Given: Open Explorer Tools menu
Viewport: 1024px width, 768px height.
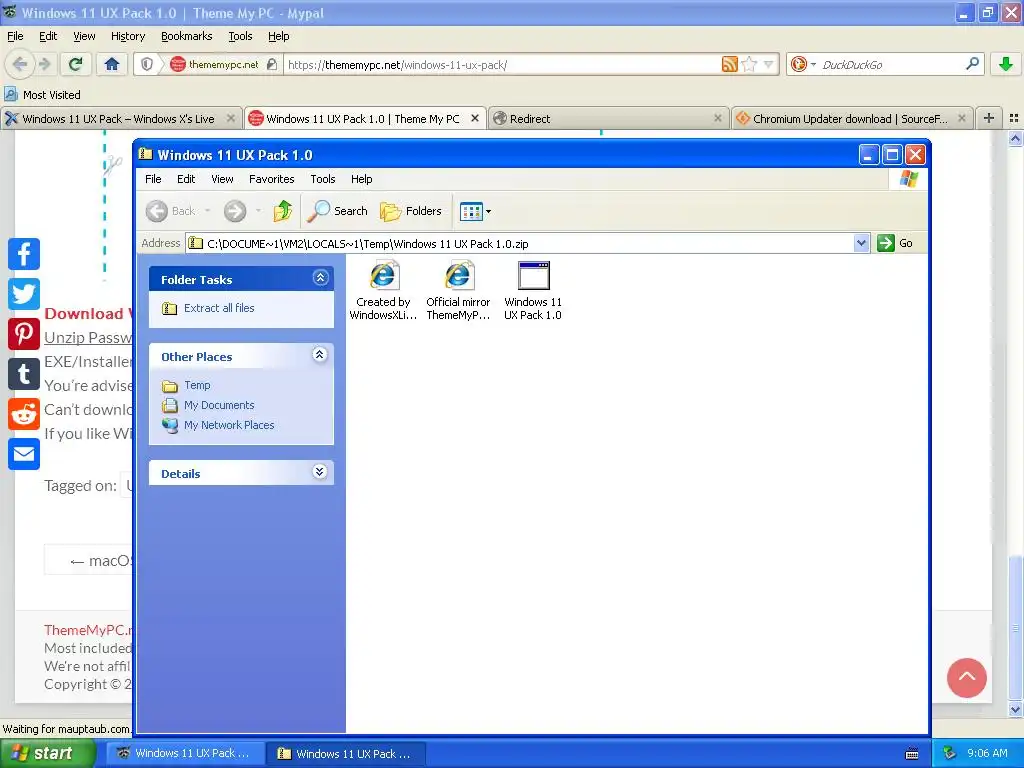Looking at the screenshot, I should click(323, 179).
